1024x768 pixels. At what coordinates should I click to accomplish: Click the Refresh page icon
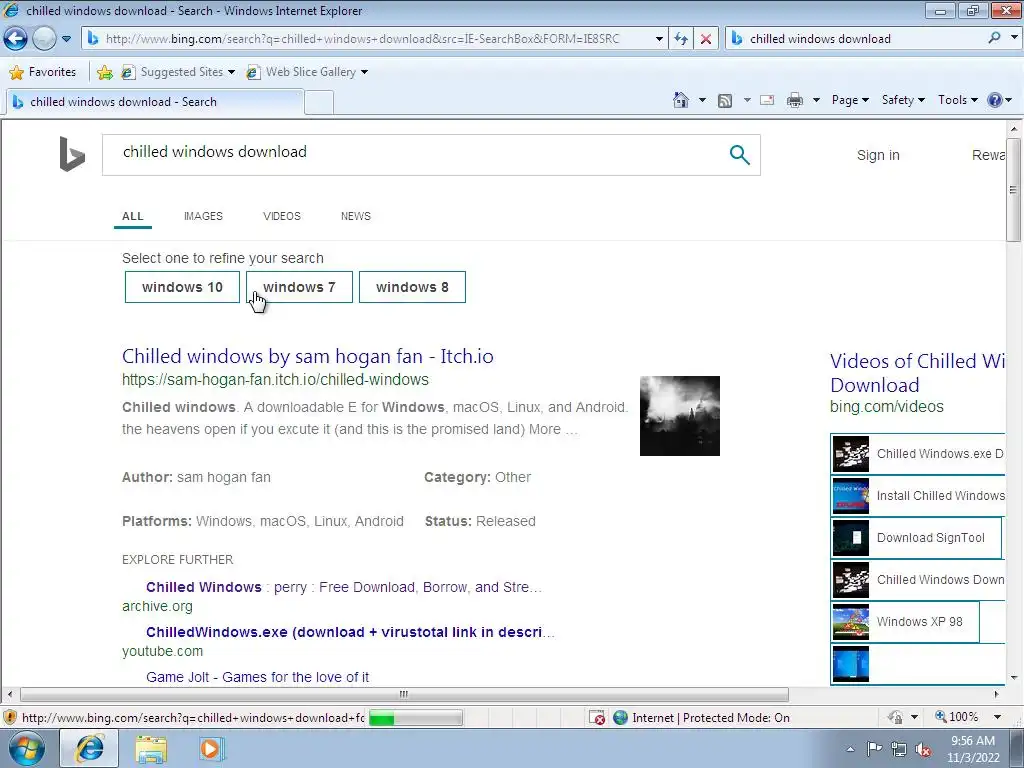click(681, 39)
